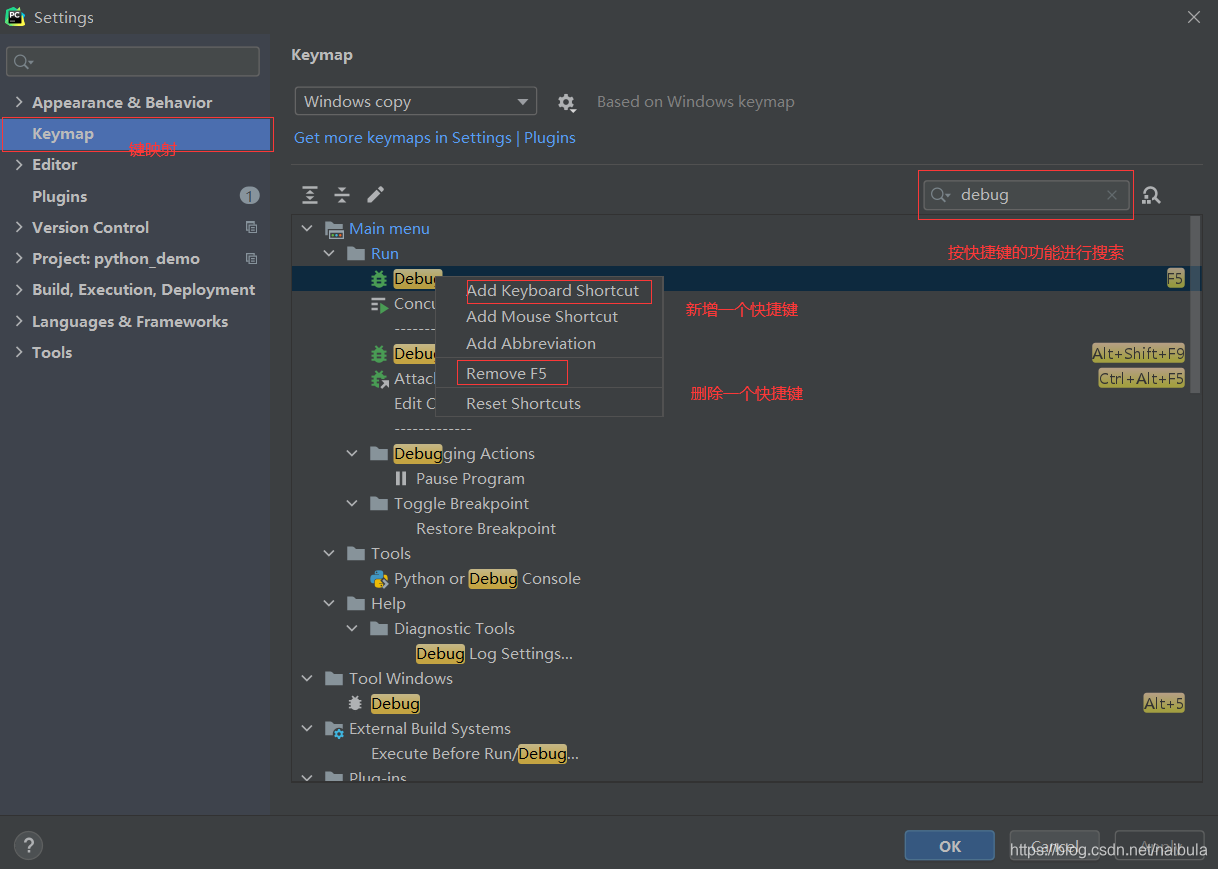Choose Add Mouse Shortcut from context menu
Screen dimensions: 1218x869
click(549, 317)
